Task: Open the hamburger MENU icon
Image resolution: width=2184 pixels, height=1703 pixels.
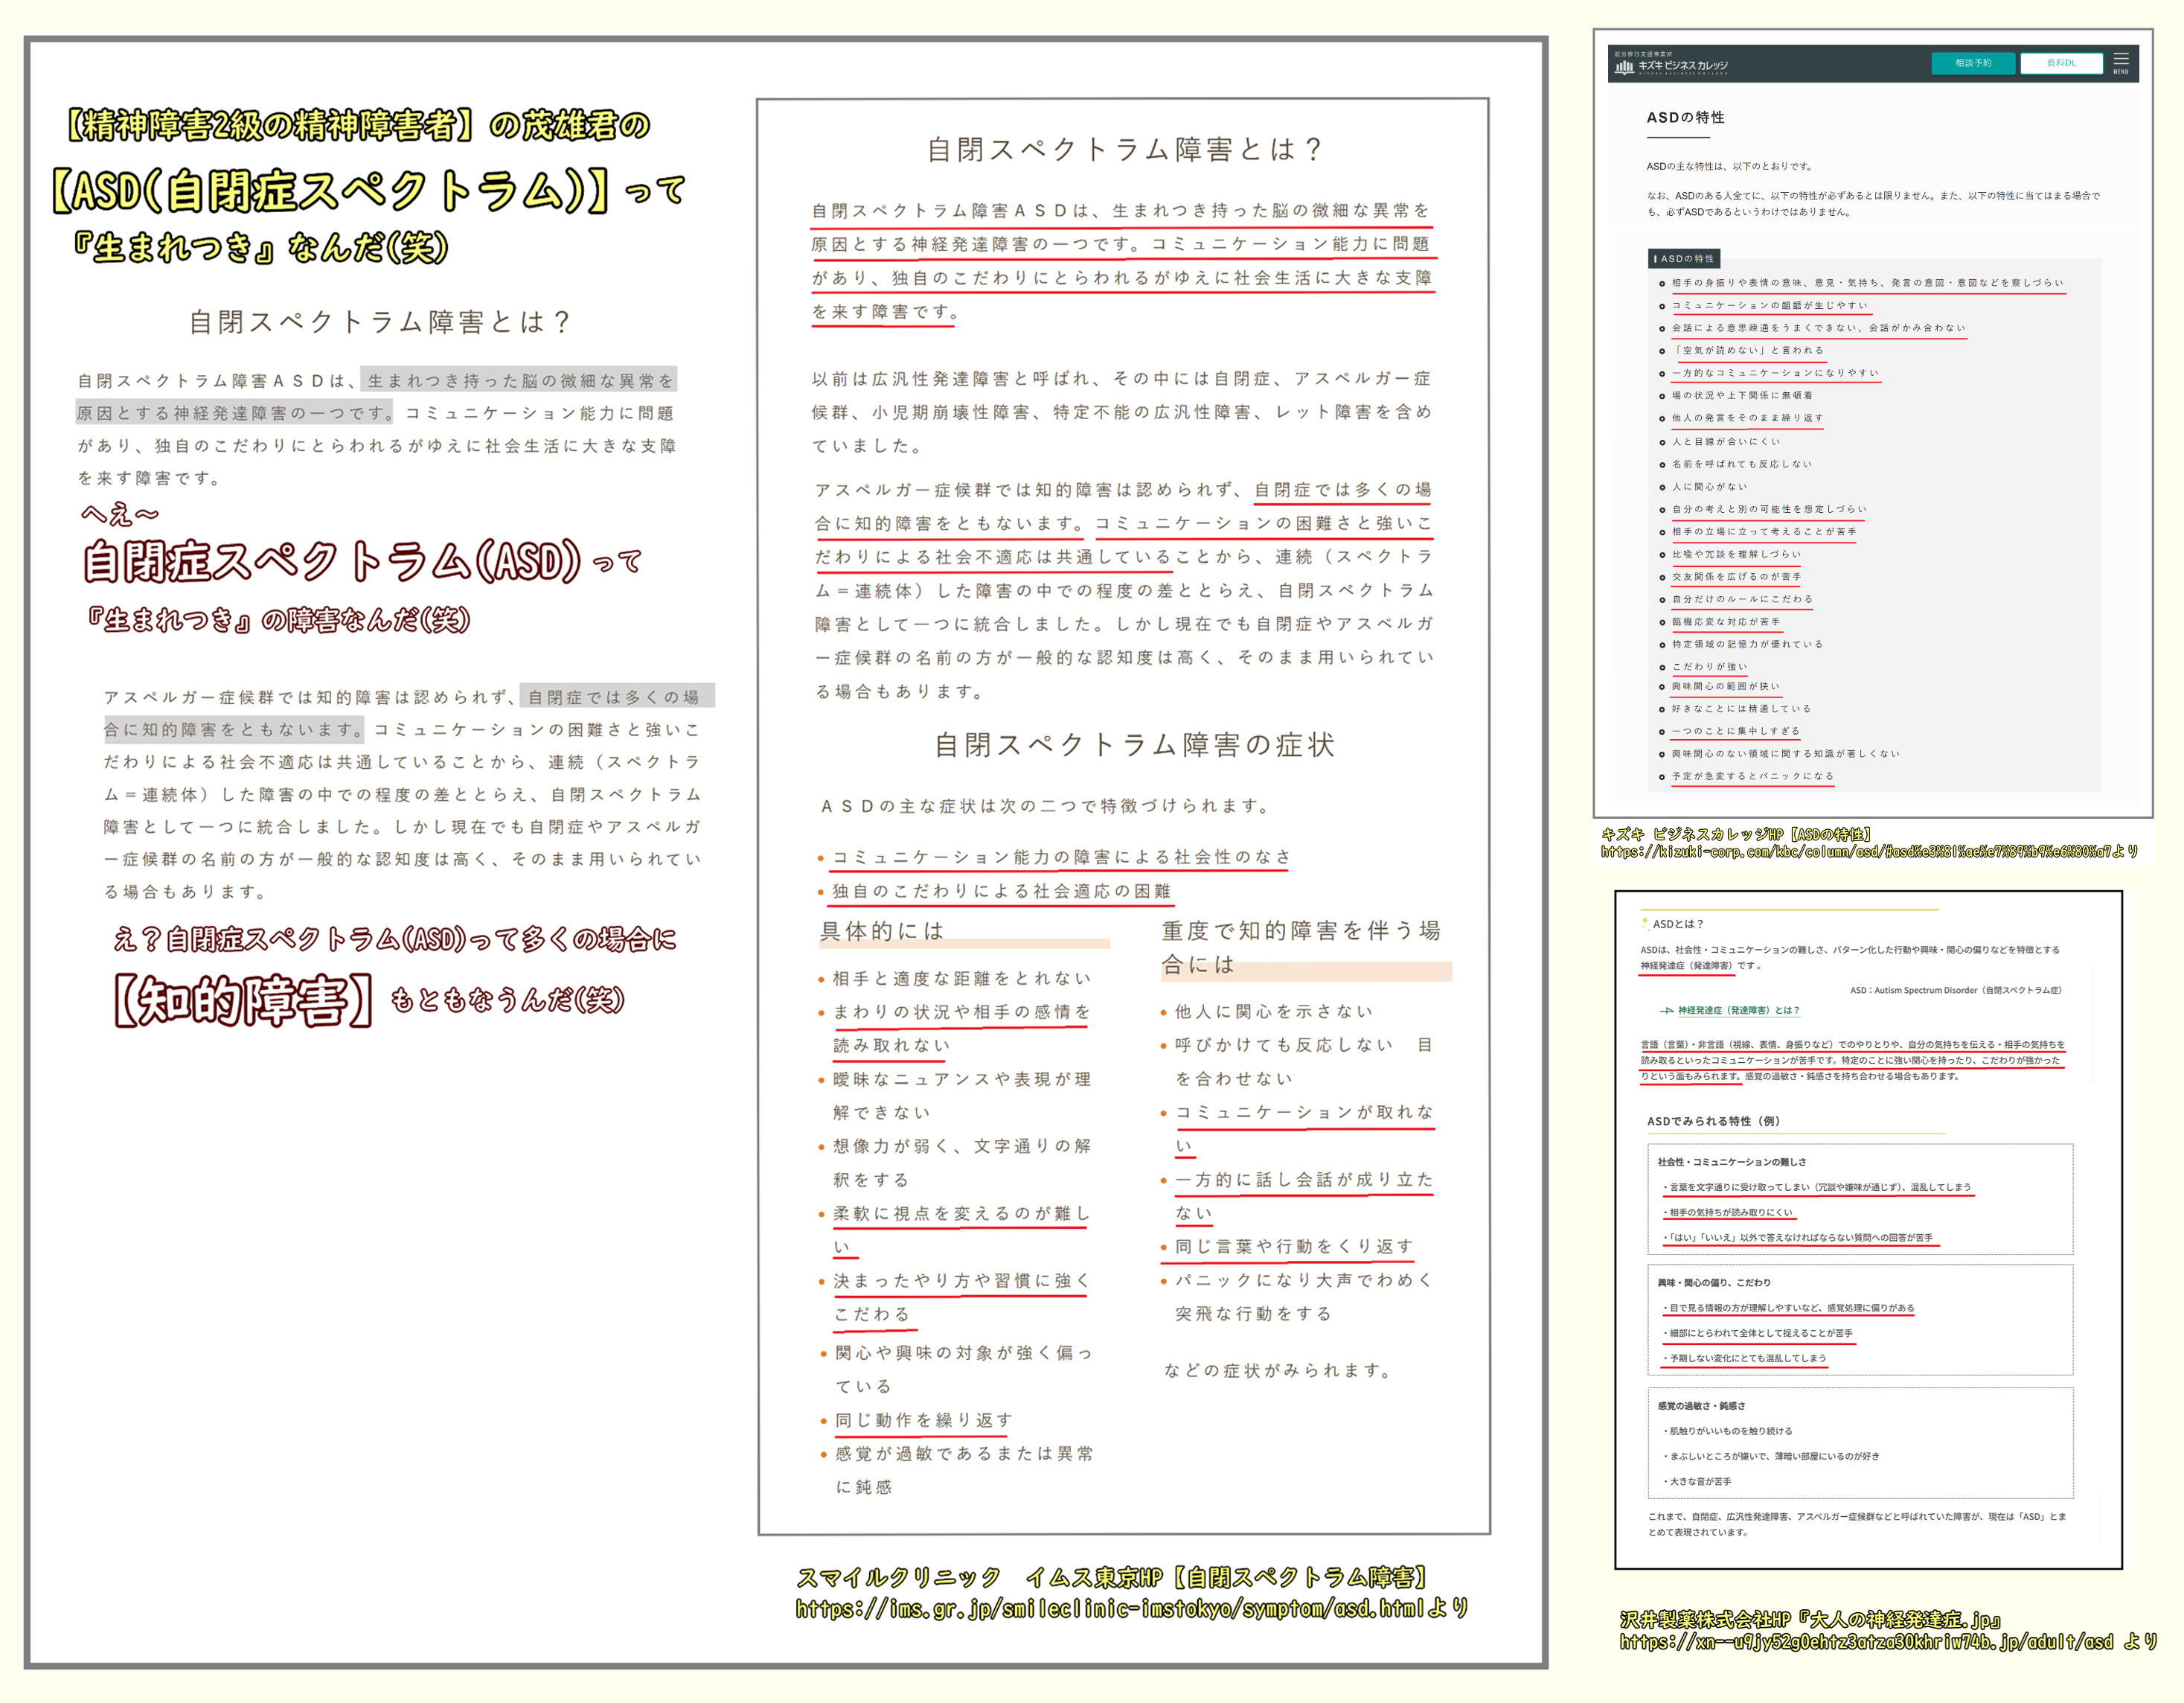Action: 2121,62
